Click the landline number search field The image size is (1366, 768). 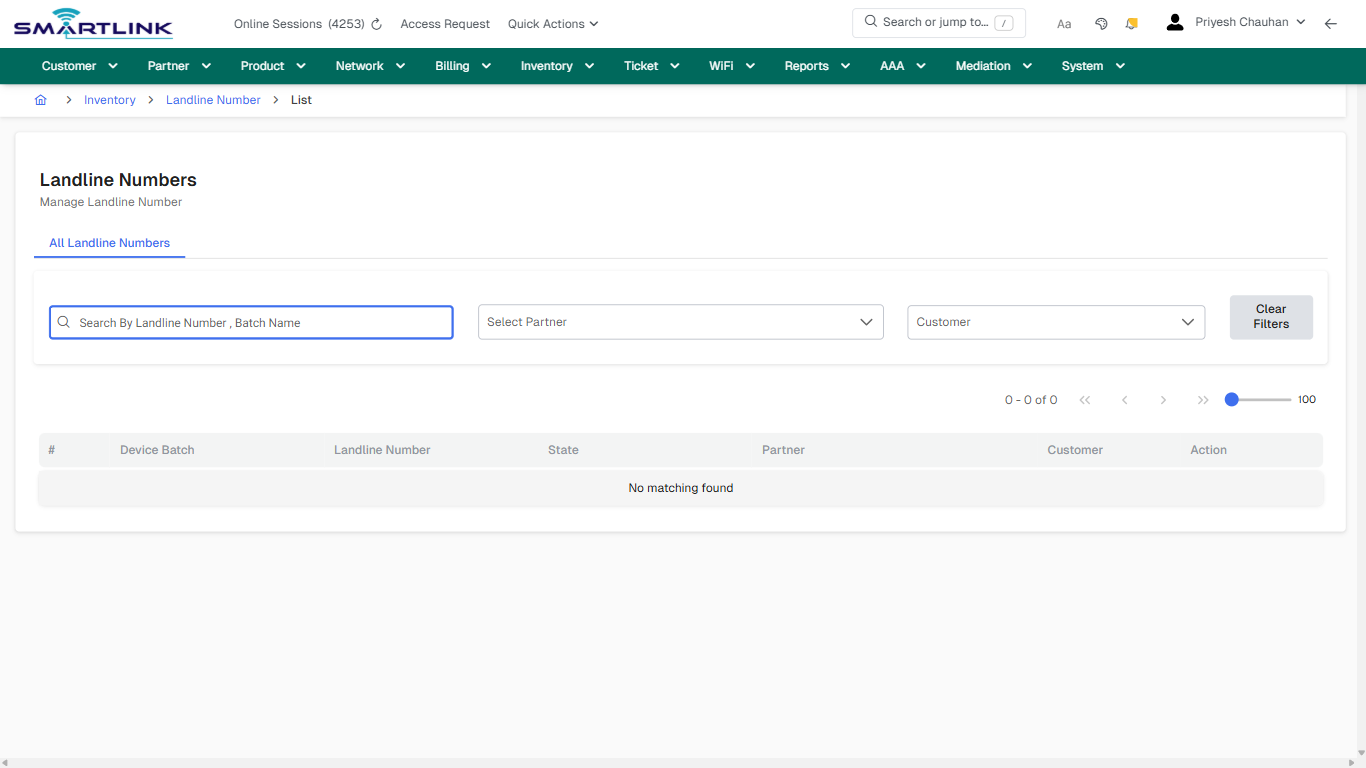coord(250,322)
